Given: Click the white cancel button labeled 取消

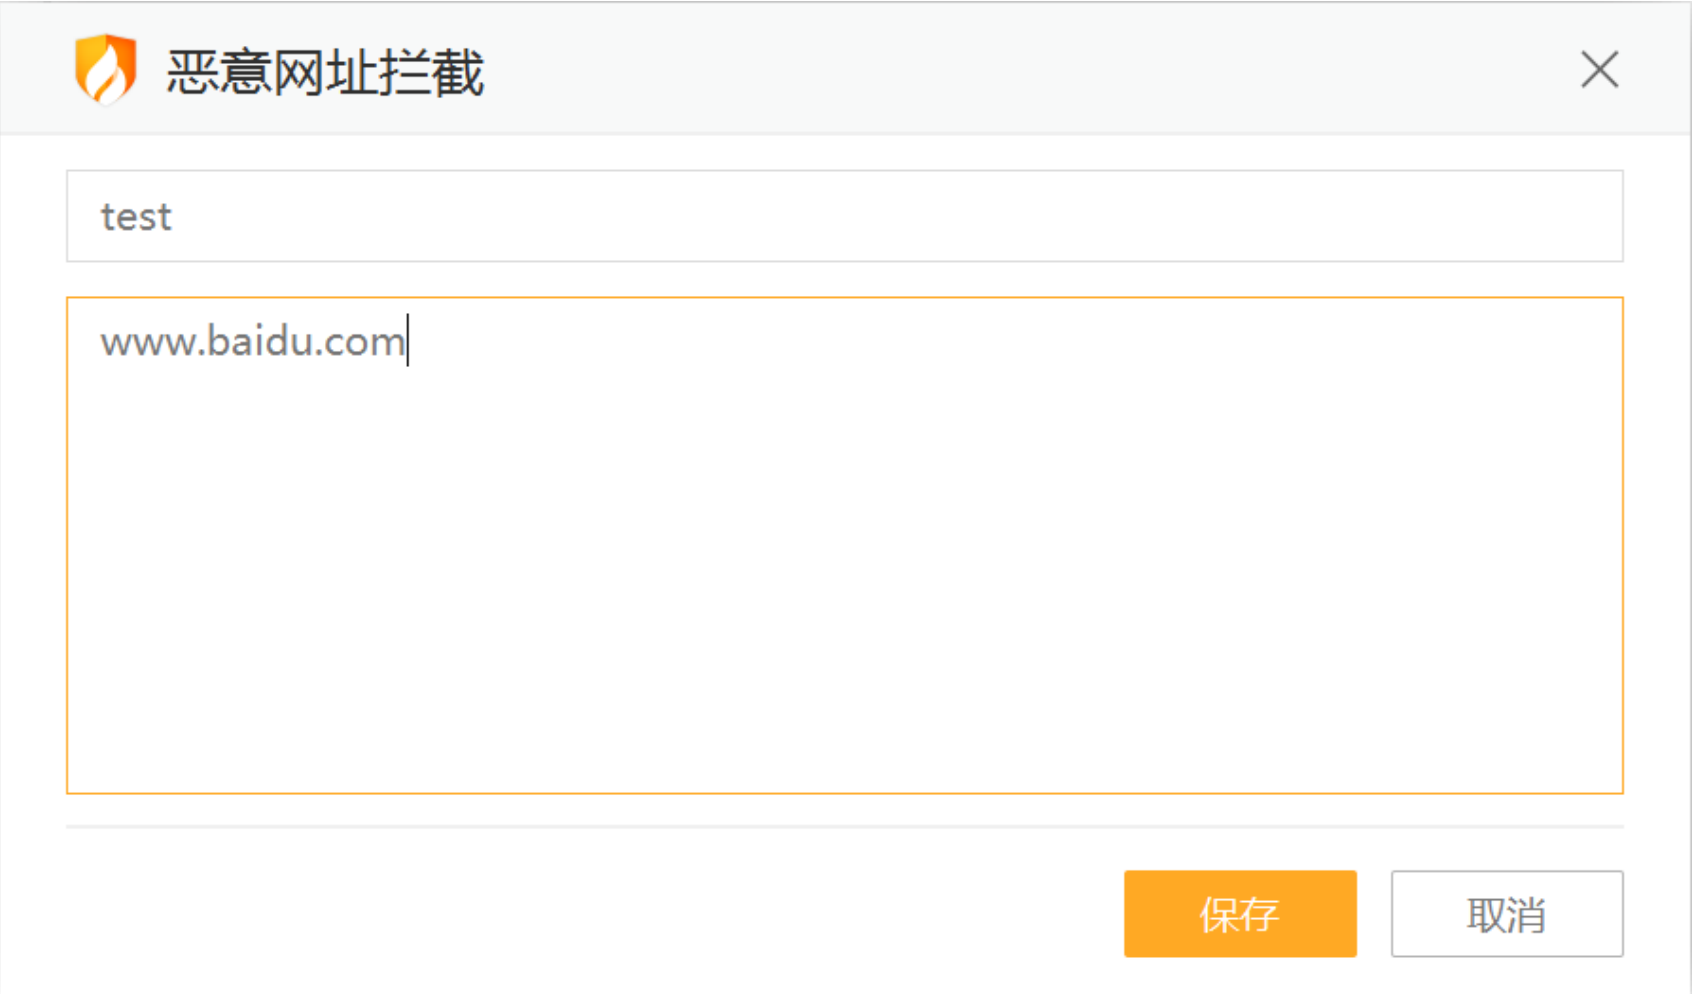Looking at the screenshot, I should pos(1506,914).
